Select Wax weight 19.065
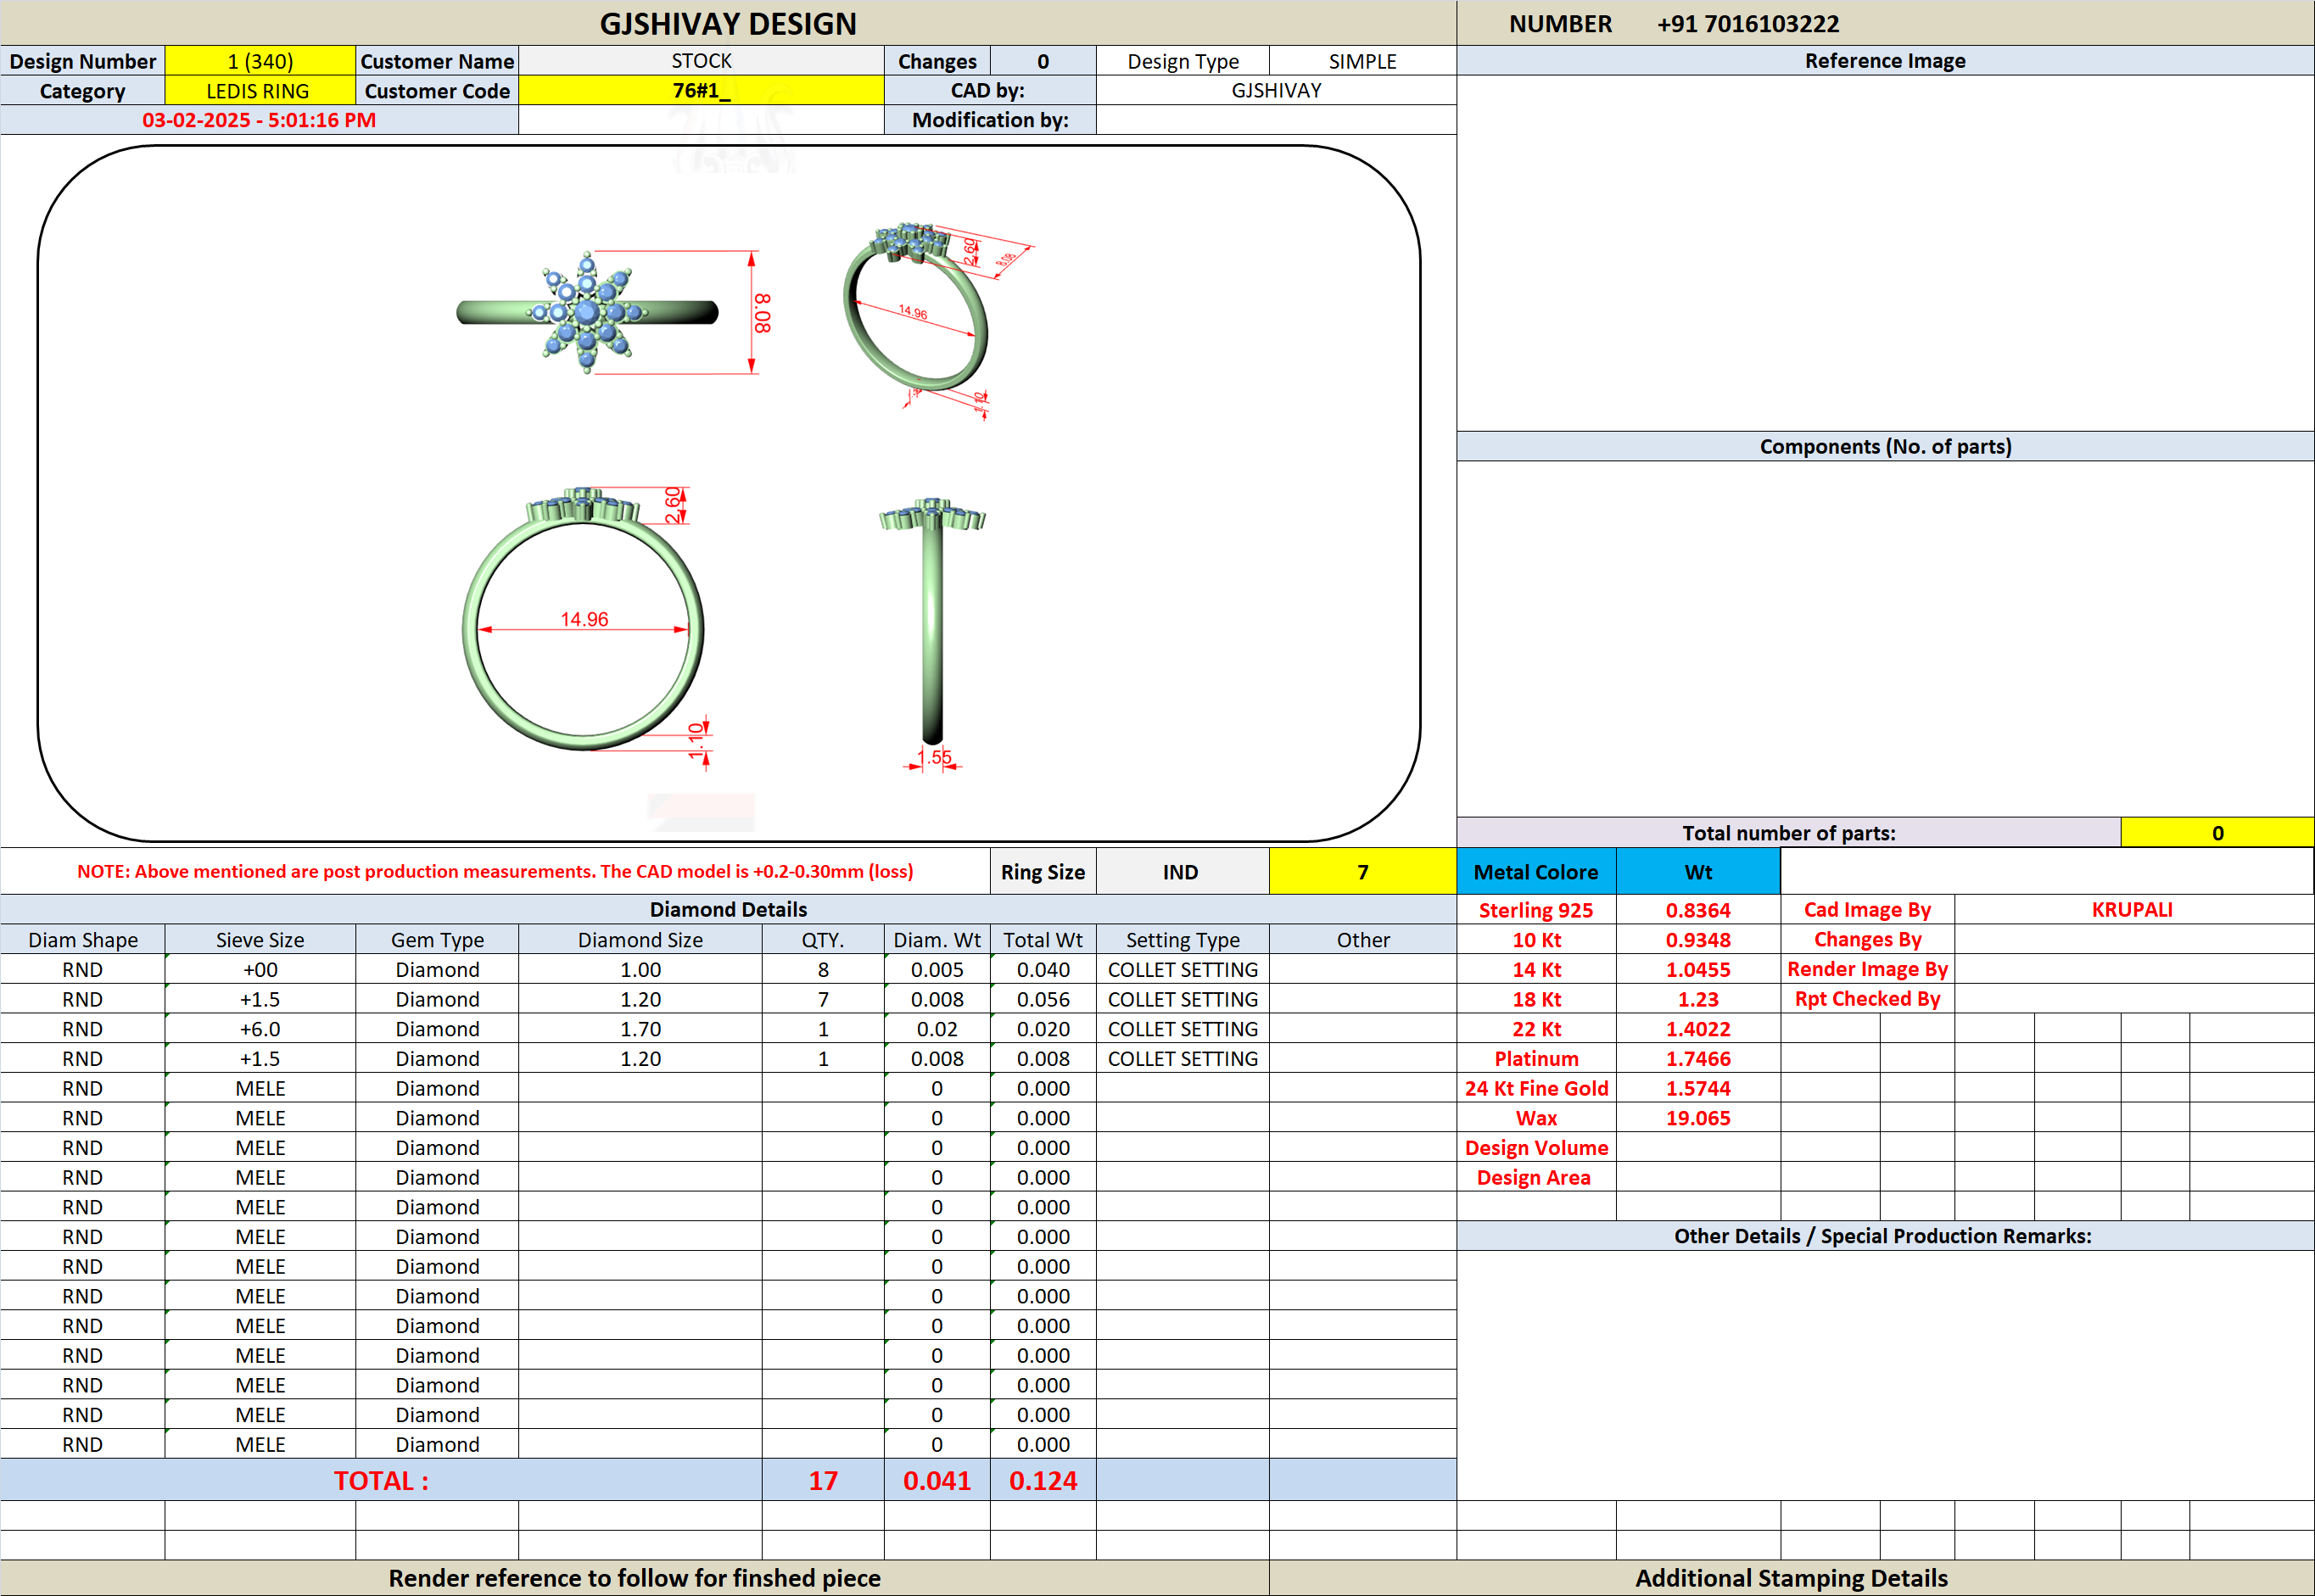This screenshot has width=2315, height=1596. (1698, 1118)
